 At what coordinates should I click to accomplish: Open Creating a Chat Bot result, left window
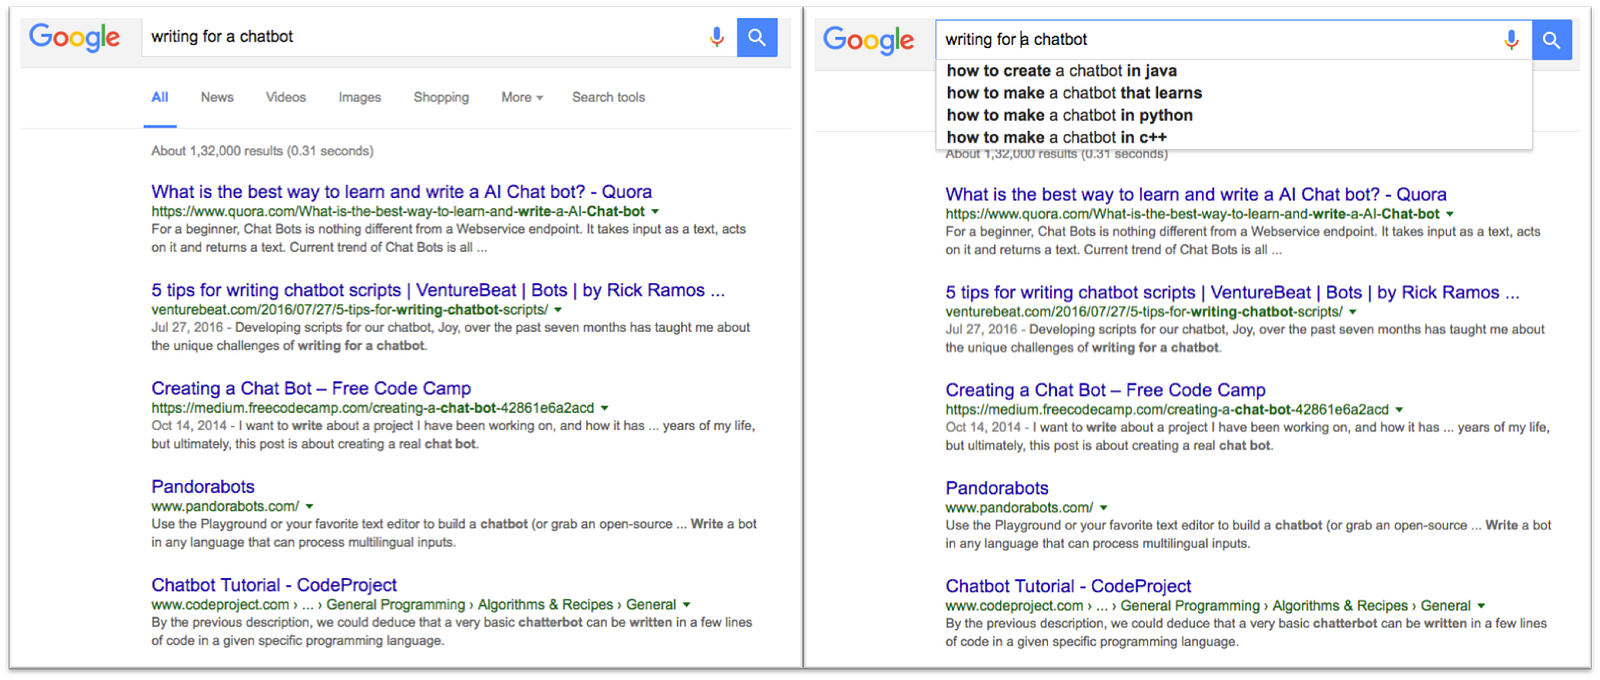(311, 388)
